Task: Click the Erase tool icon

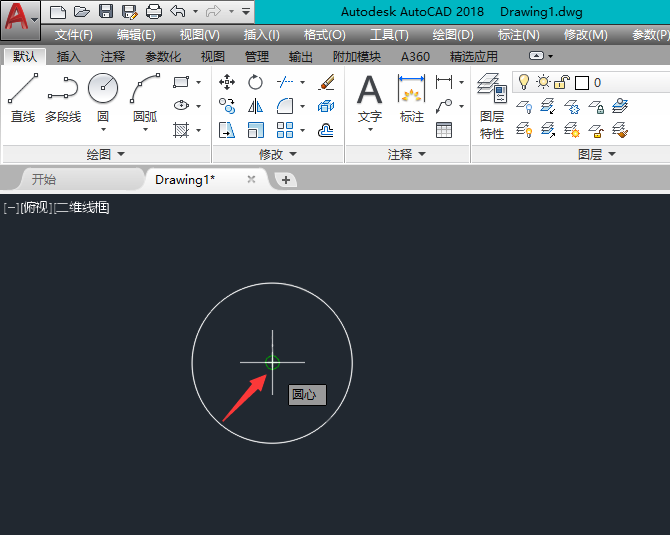Action: (326, 82)
